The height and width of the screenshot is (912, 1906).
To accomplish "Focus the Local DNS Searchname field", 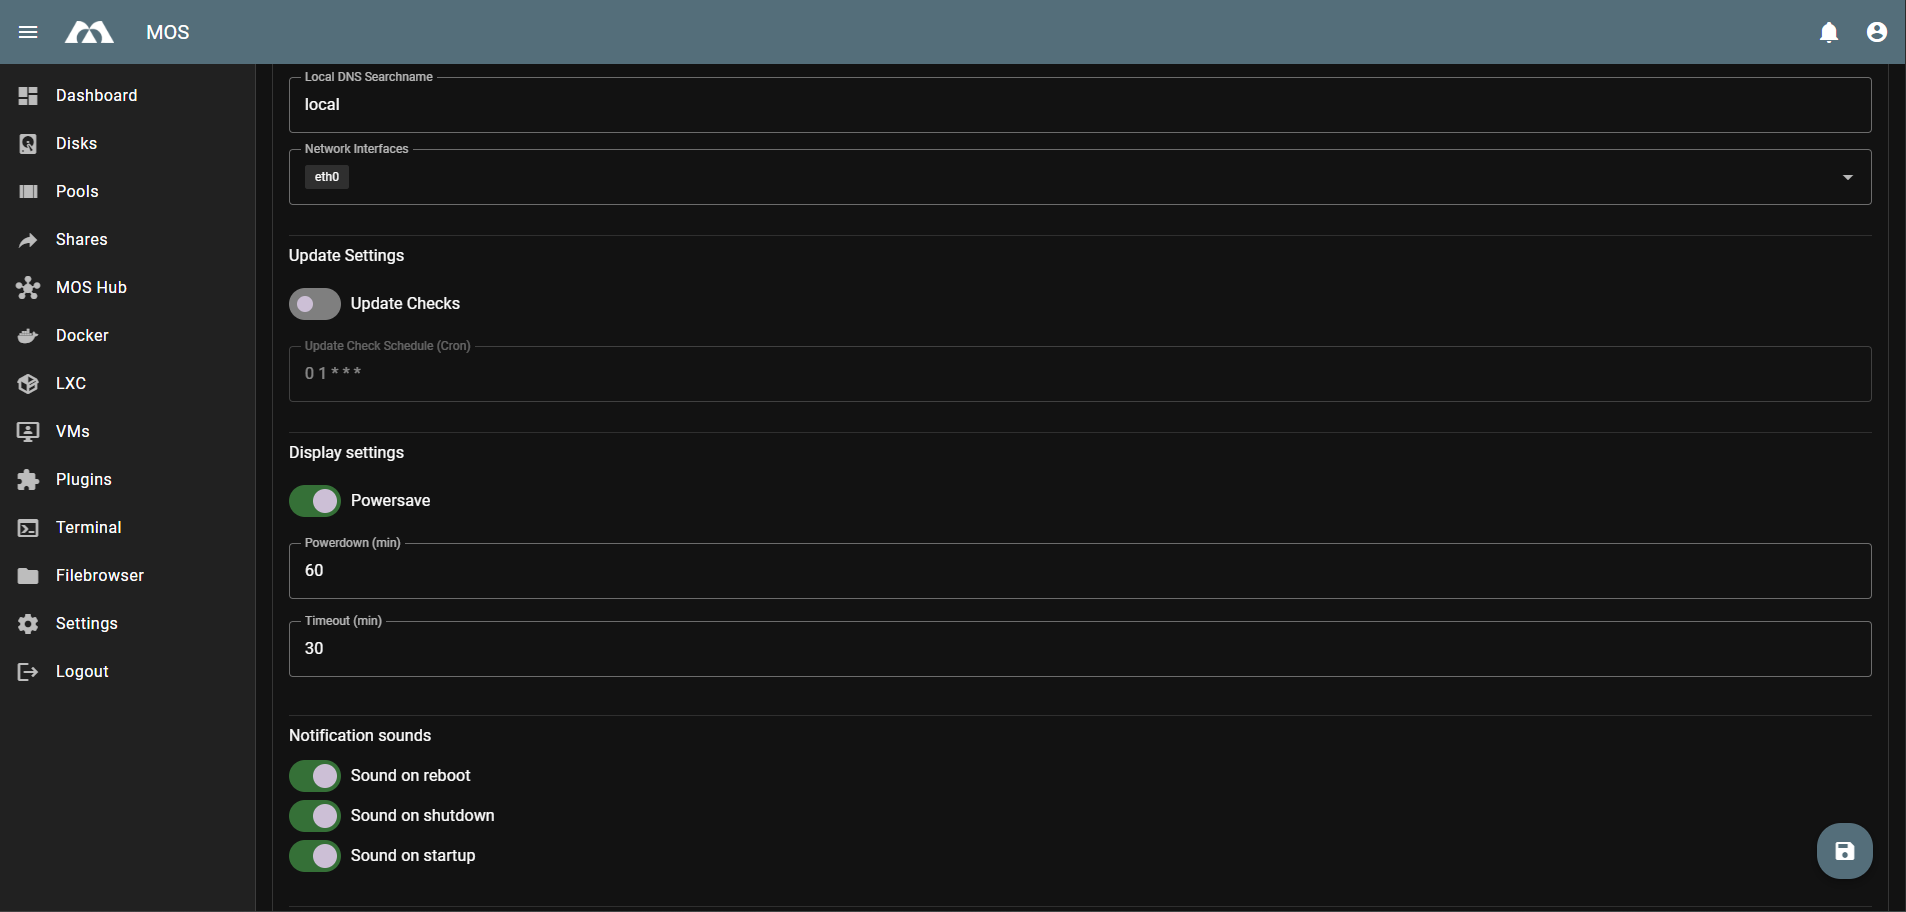I will (x=1080, y=105).
